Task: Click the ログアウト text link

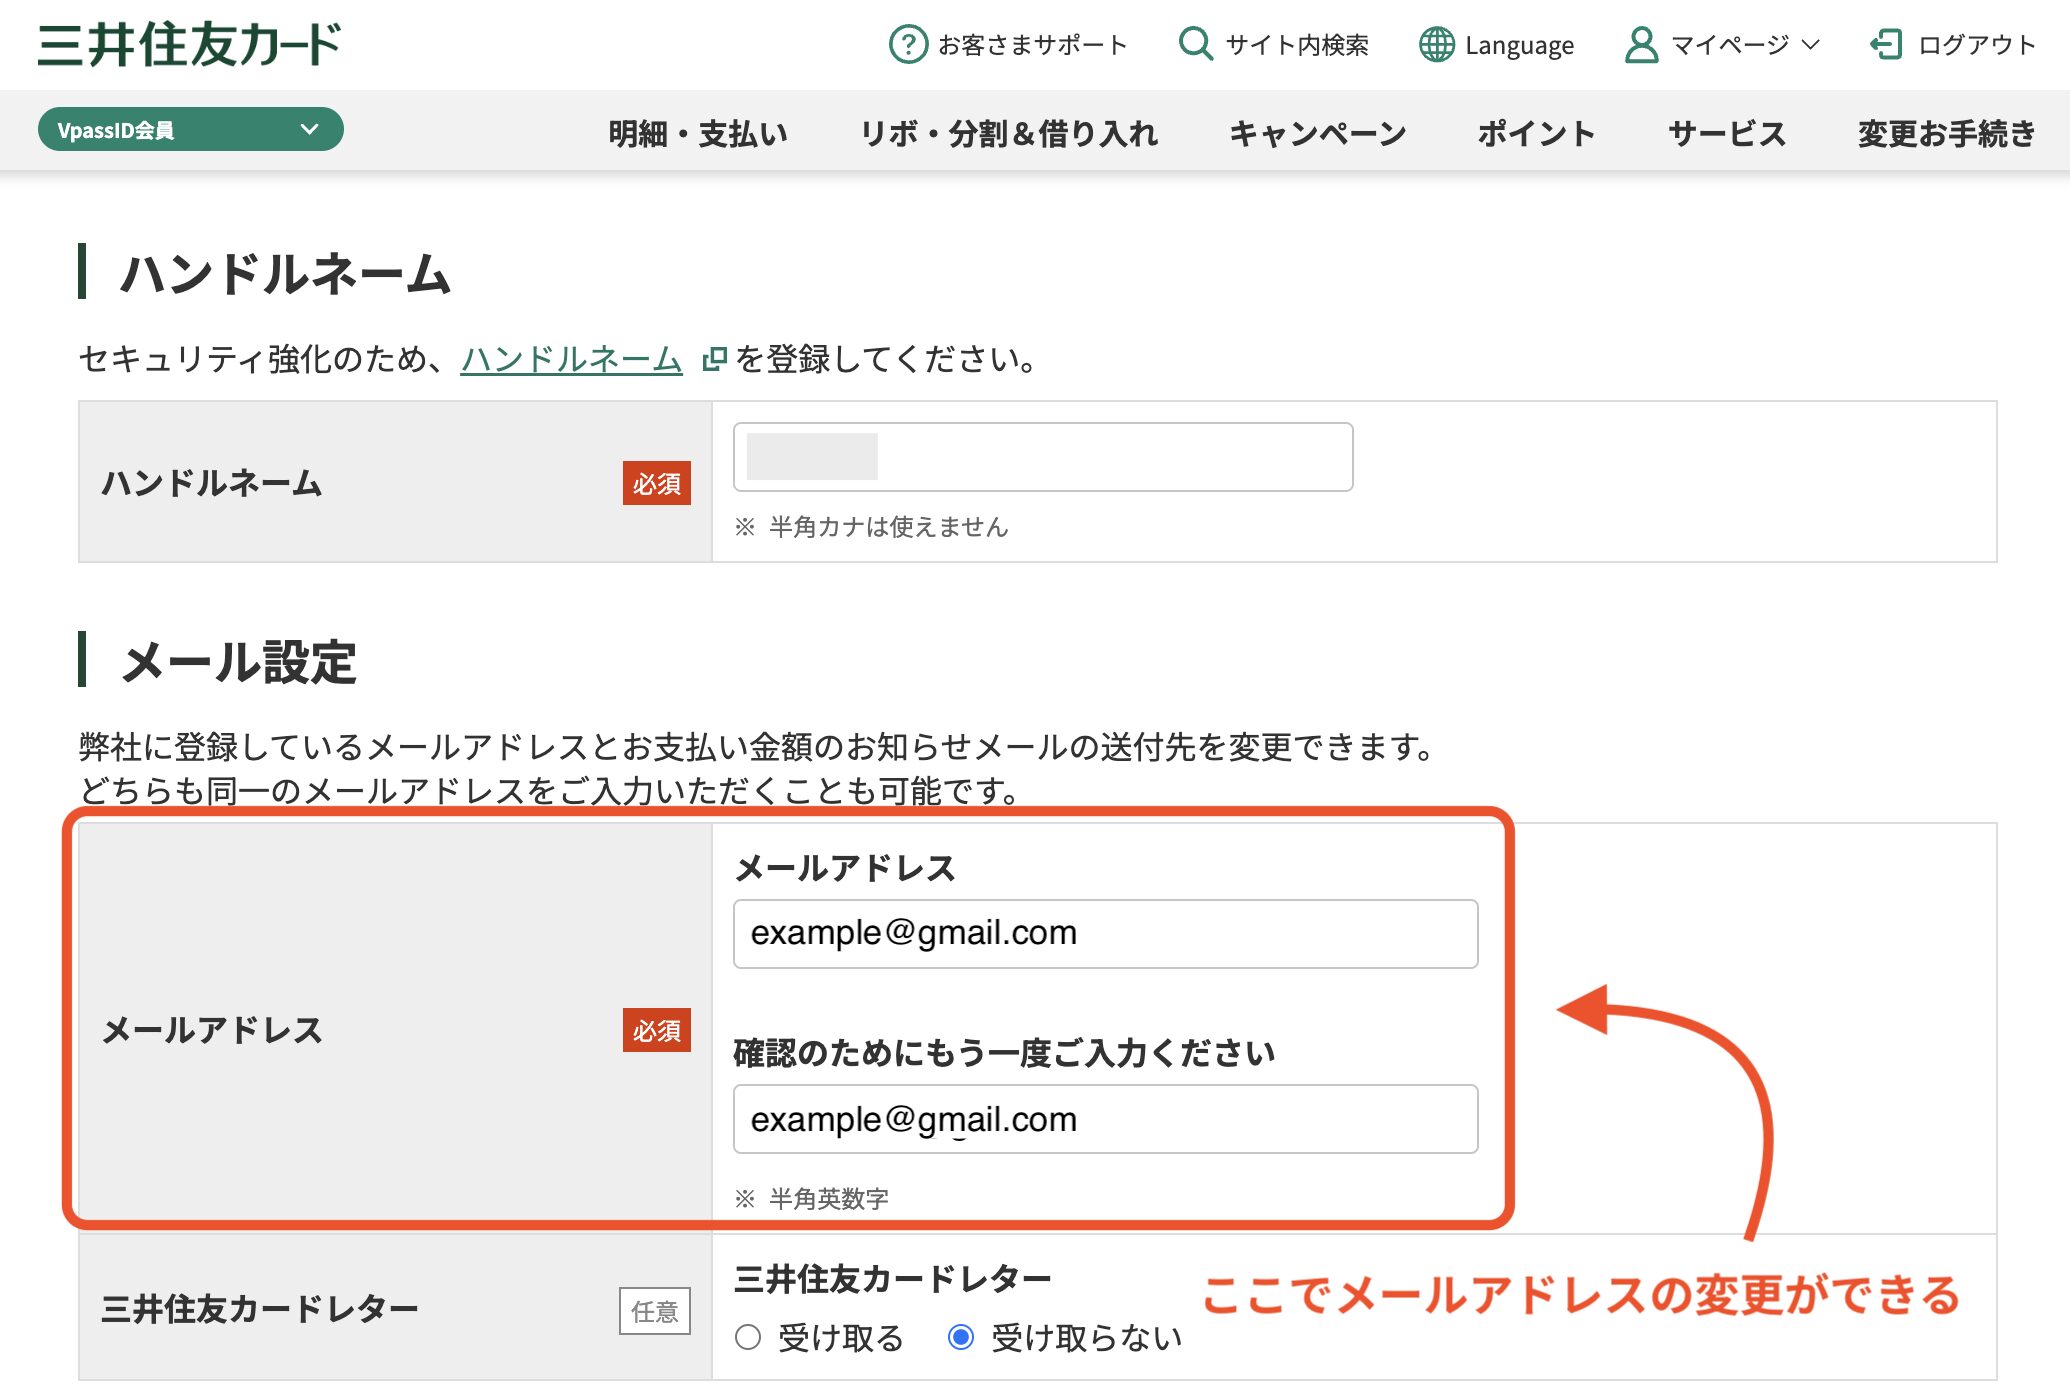Action: tap(1976, 45)
